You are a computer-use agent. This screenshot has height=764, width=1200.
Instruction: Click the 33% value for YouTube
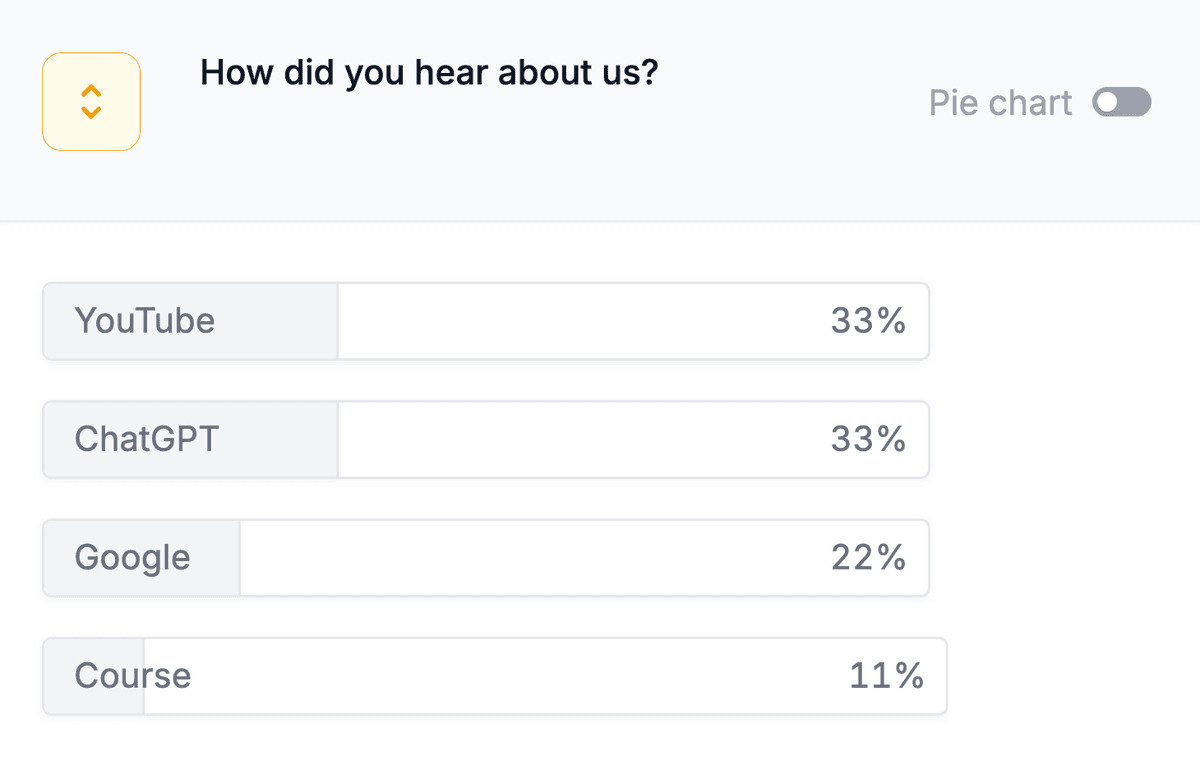868,321
